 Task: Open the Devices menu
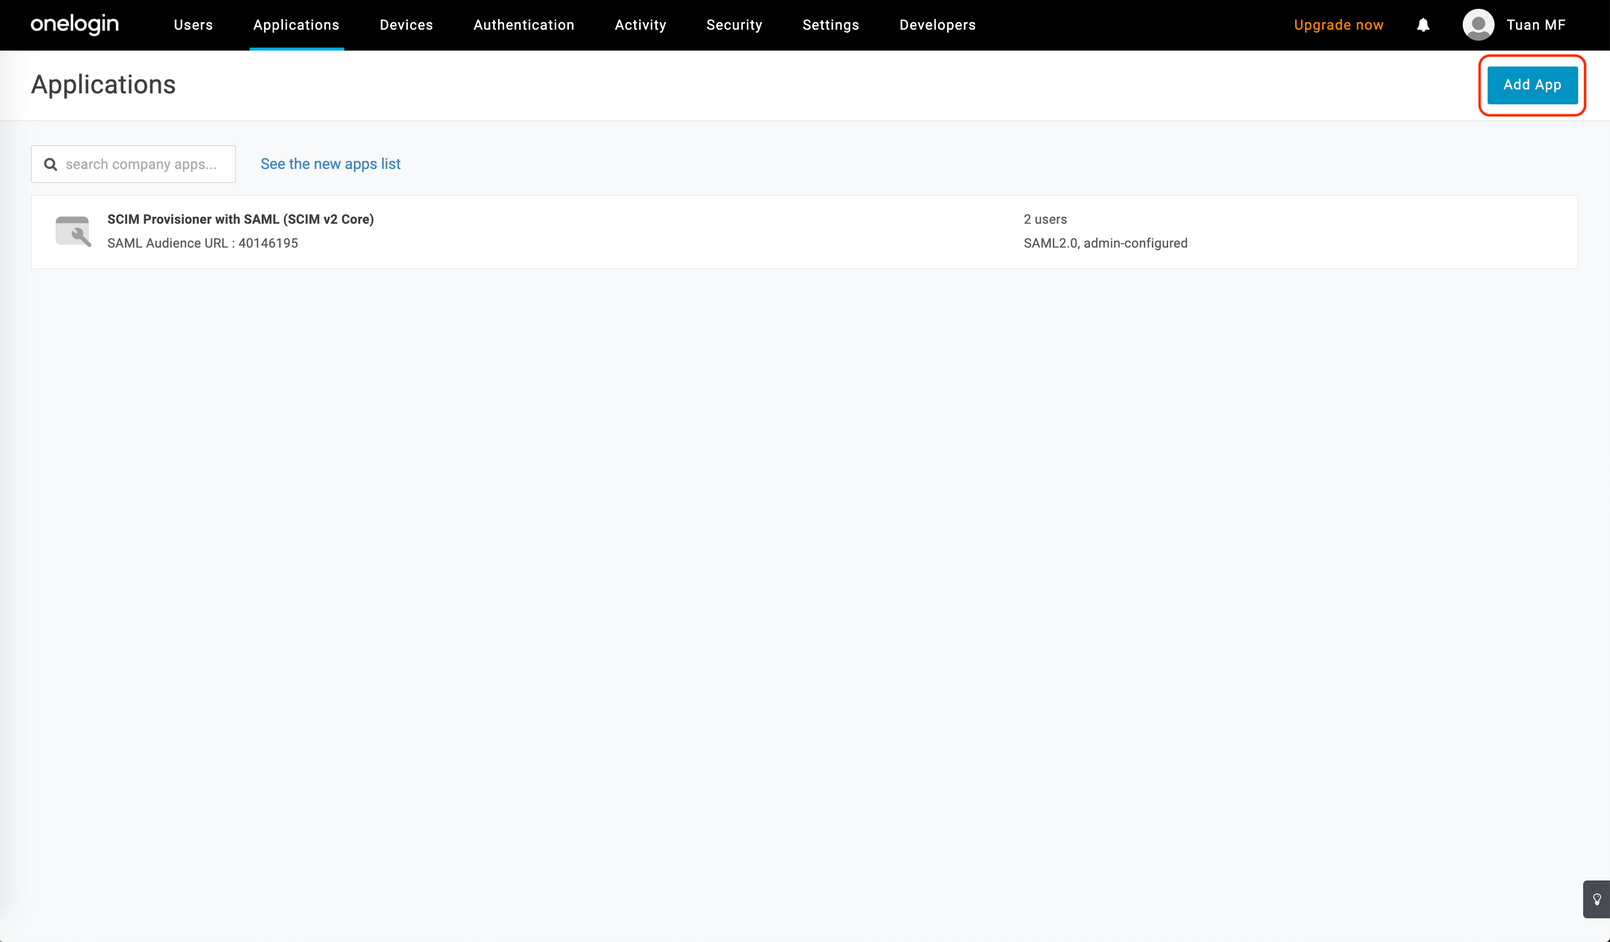pos(406,25)
